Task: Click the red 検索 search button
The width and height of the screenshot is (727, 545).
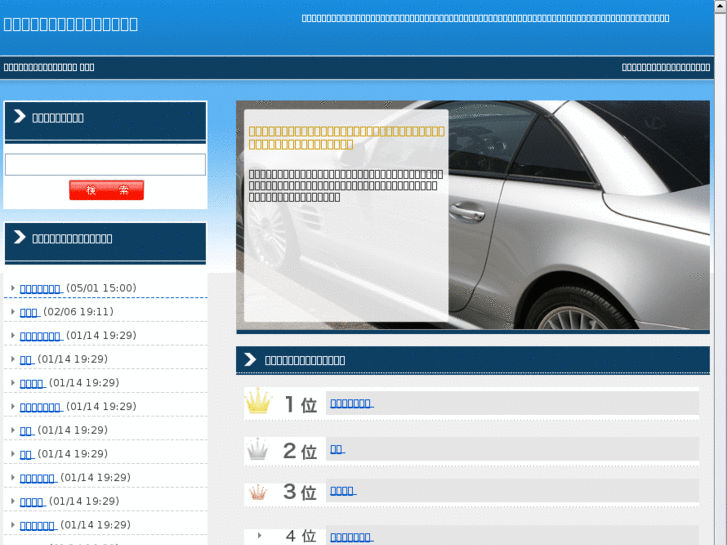Action: point(106,190)
